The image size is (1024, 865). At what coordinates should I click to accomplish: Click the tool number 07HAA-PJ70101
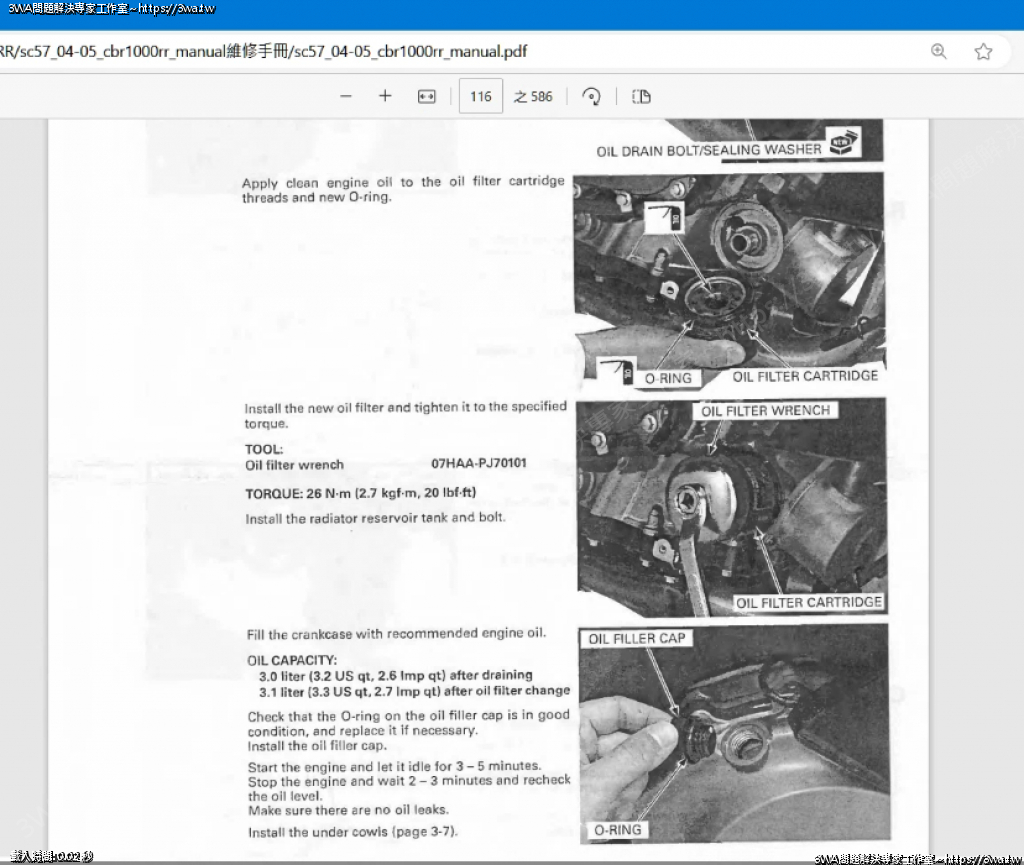coord(479,465)
